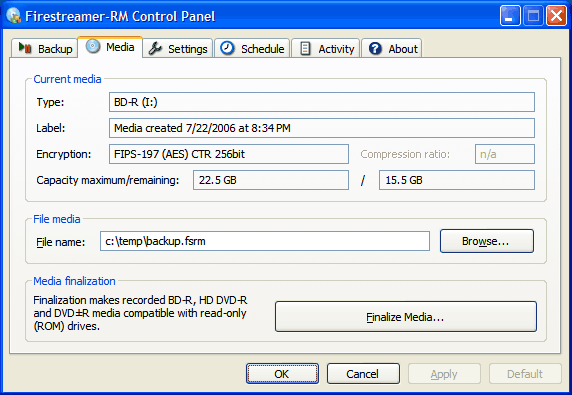
Task: Close the Firestreamer-RM Control Panel window
Action: pos(556,16)
